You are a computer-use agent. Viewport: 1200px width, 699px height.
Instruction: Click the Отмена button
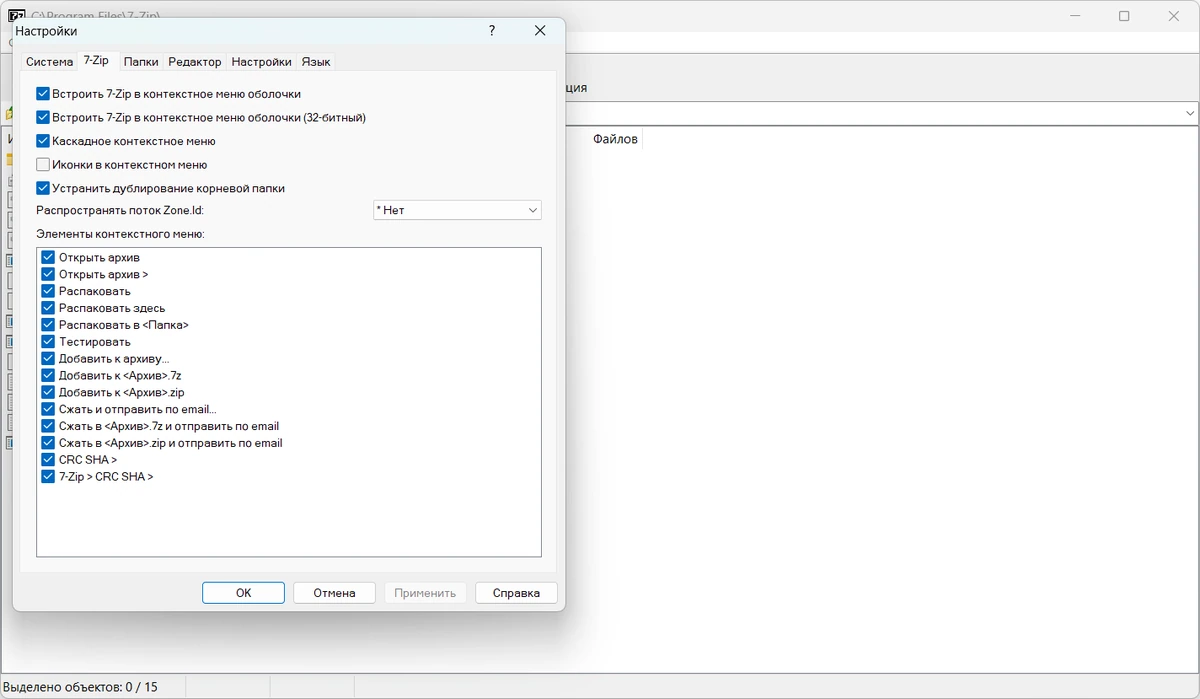point(334,593)
